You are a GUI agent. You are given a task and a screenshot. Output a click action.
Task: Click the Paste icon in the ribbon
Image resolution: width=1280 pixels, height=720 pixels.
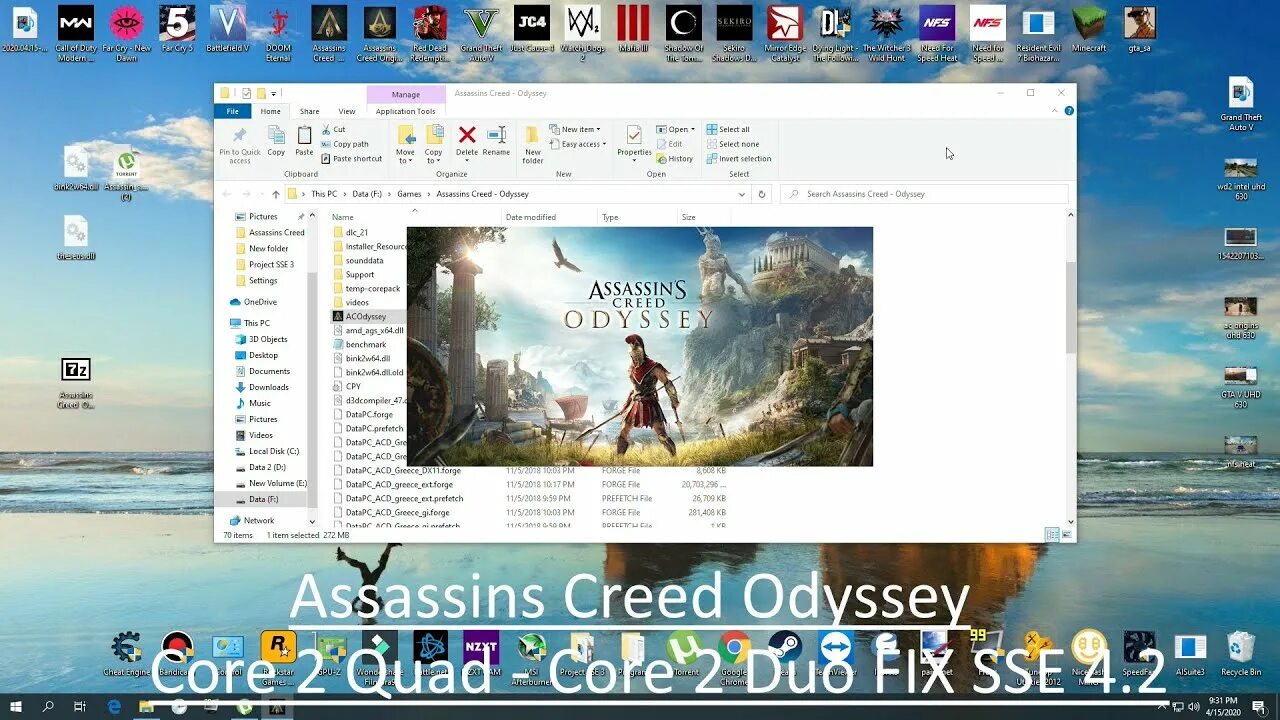coord(304,136)
